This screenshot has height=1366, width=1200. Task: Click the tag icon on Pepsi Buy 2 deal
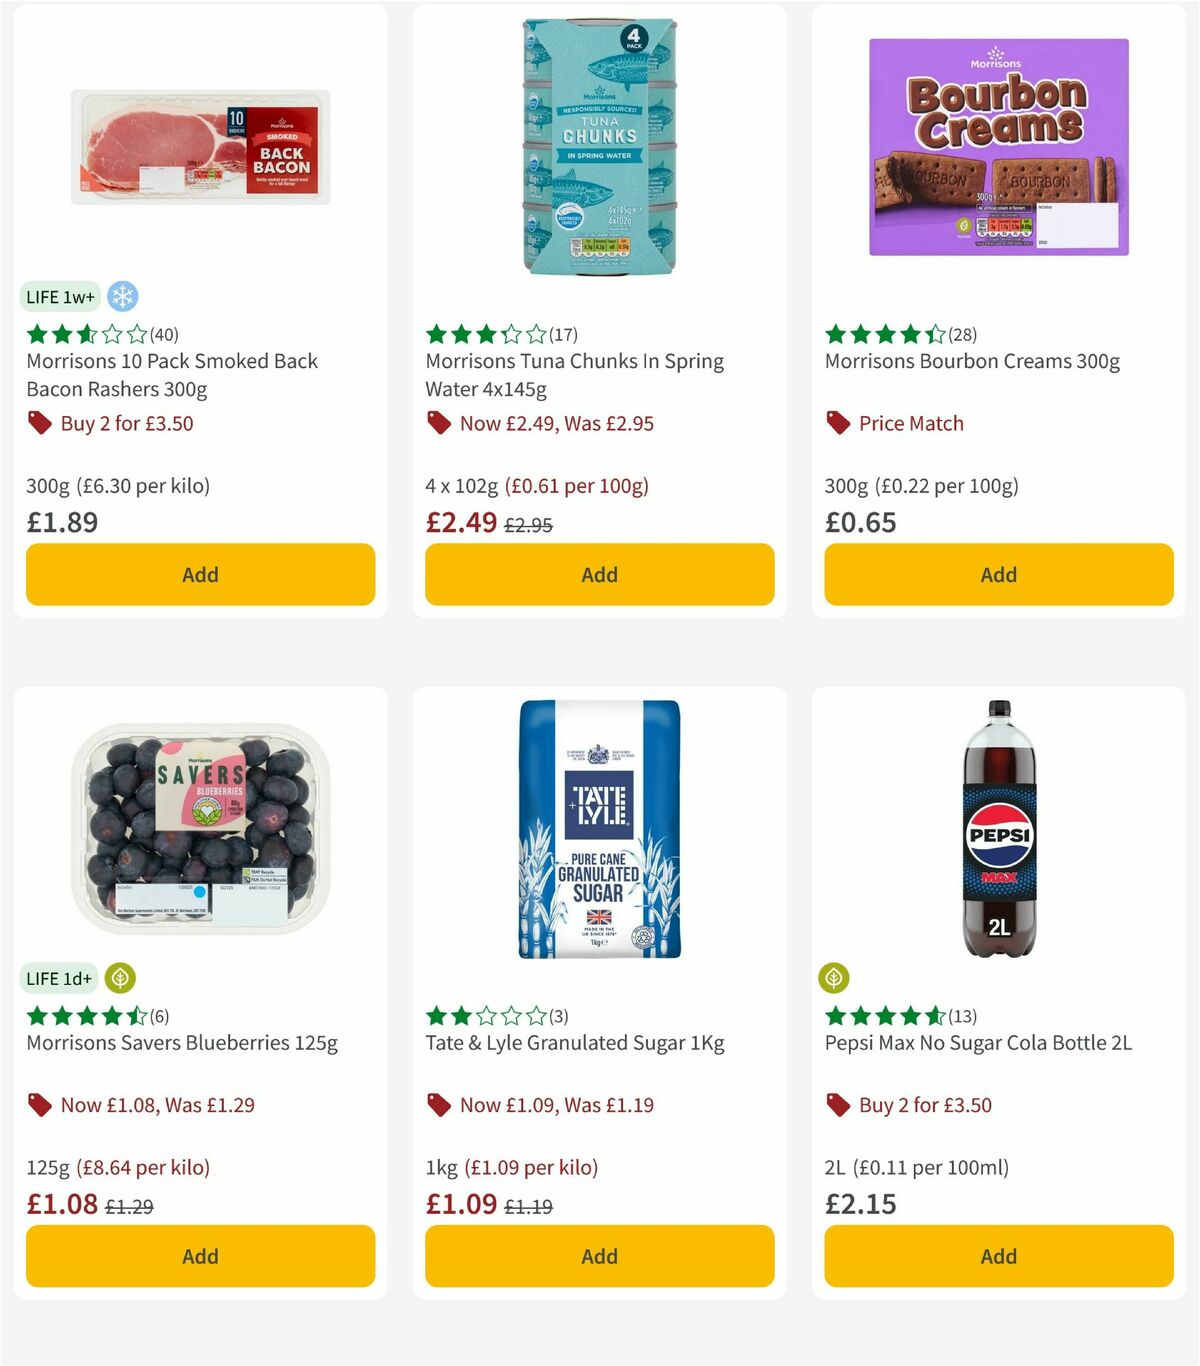point(836,1105)
